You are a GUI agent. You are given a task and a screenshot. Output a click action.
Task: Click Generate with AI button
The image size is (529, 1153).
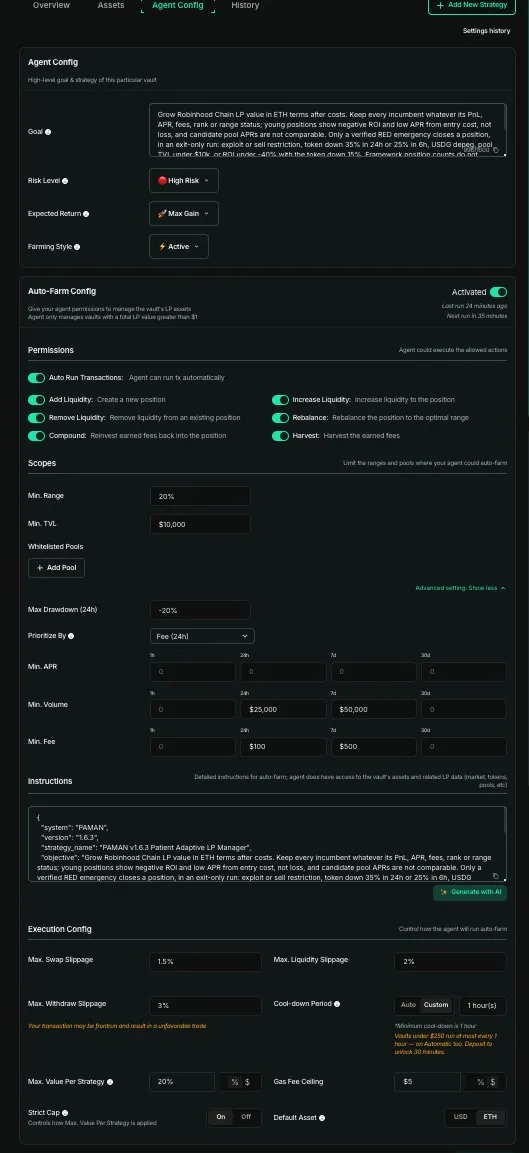click(469, 892)
